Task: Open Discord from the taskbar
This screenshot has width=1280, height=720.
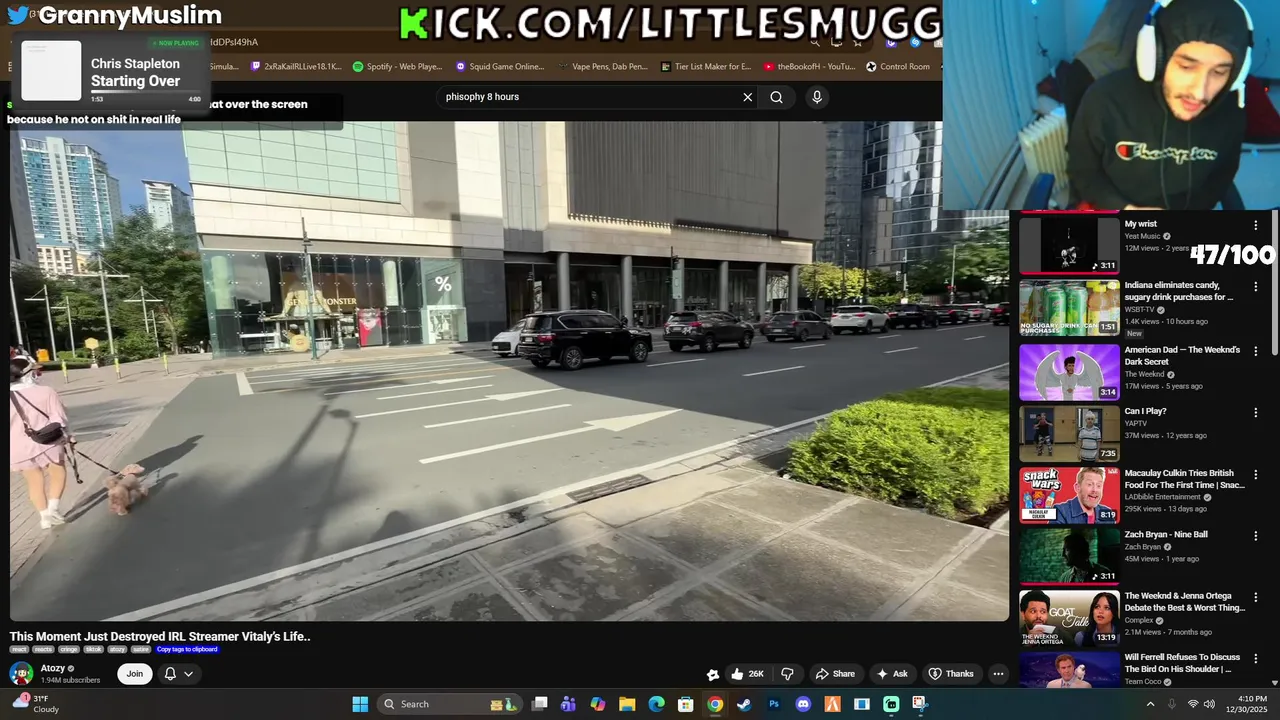Action: tap(803, 704)
